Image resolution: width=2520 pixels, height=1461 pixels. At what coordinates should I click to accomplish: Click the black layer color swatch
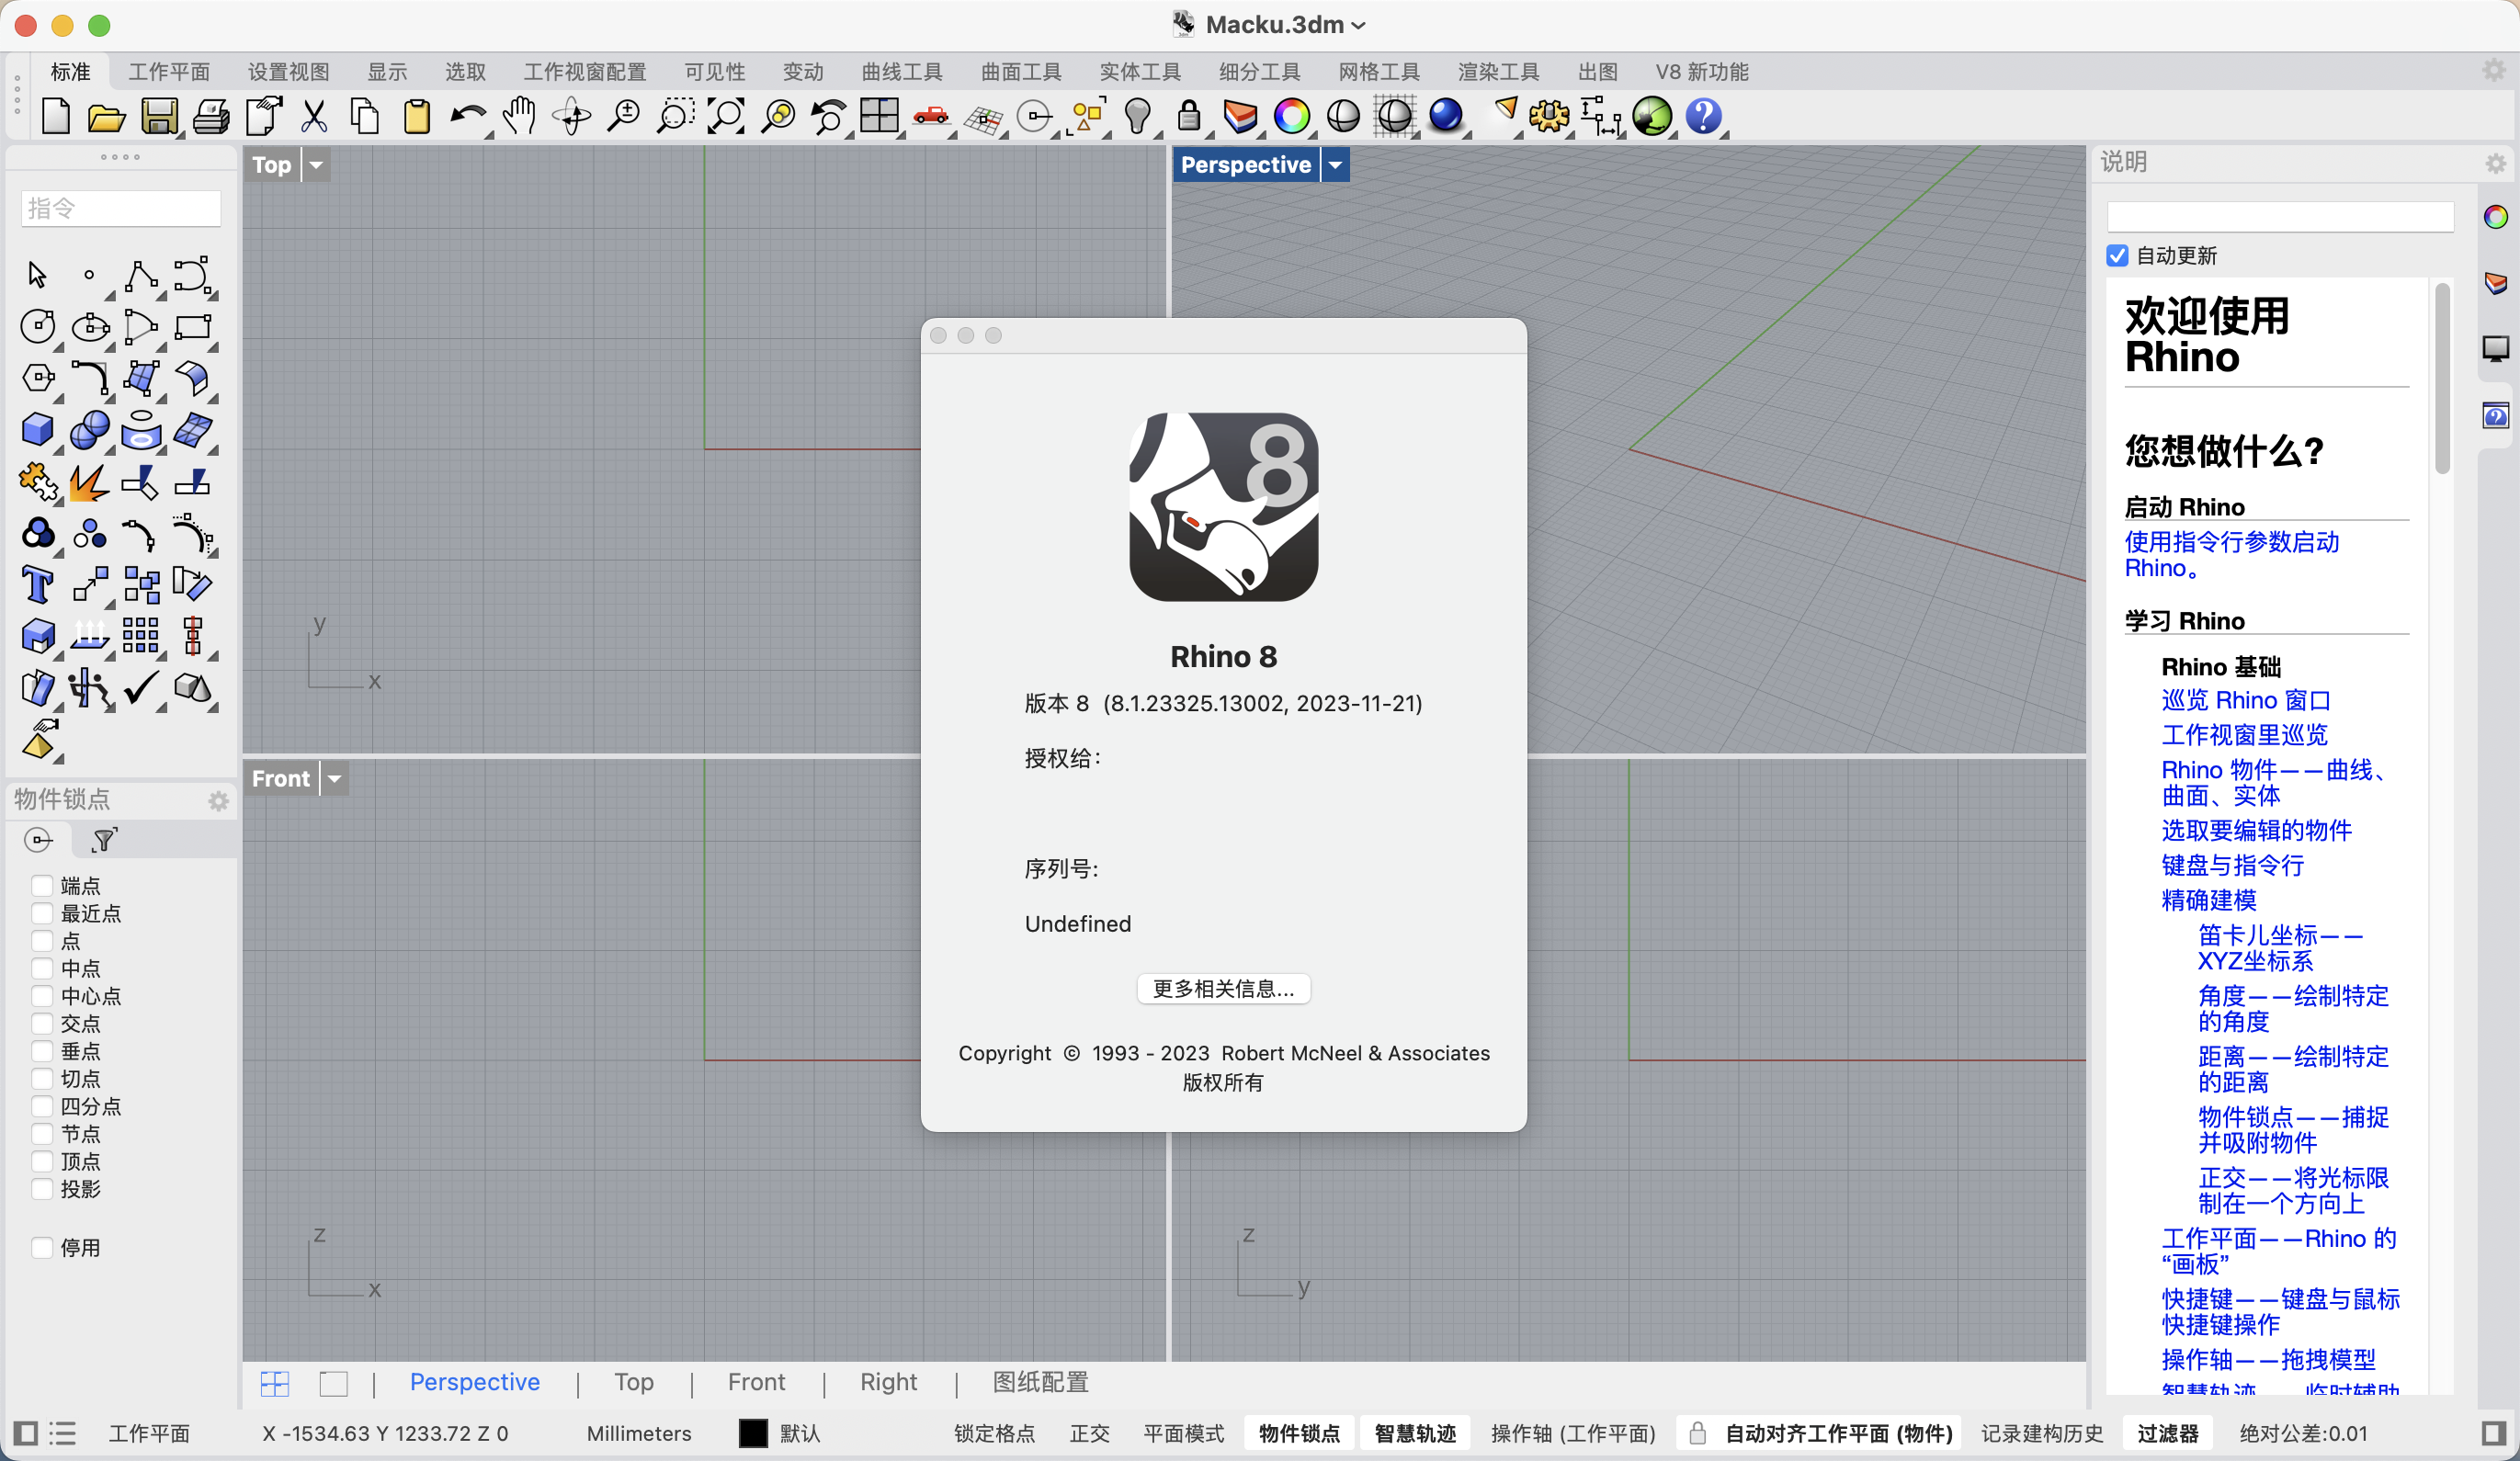752,1433
